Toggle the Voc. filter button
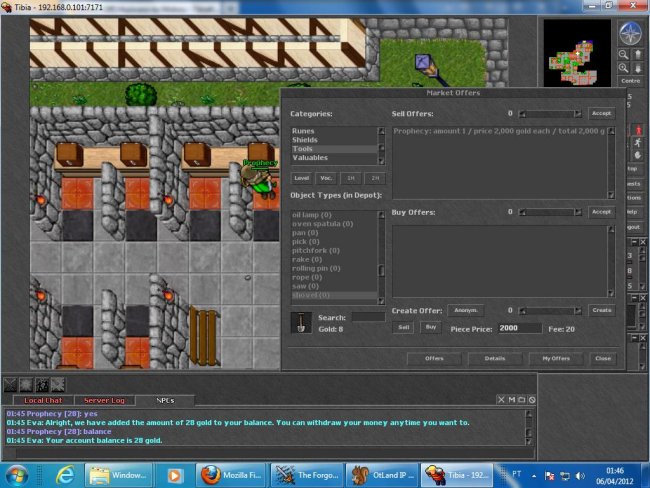 [326, 178]
